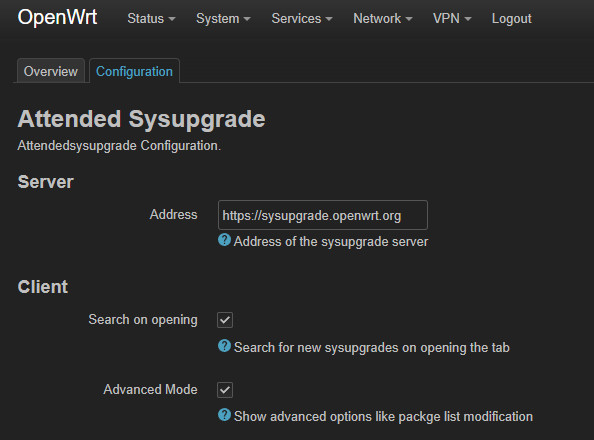The image size is (594, 440).
Task: Focus the server Address input field
Action: [323, 215]
